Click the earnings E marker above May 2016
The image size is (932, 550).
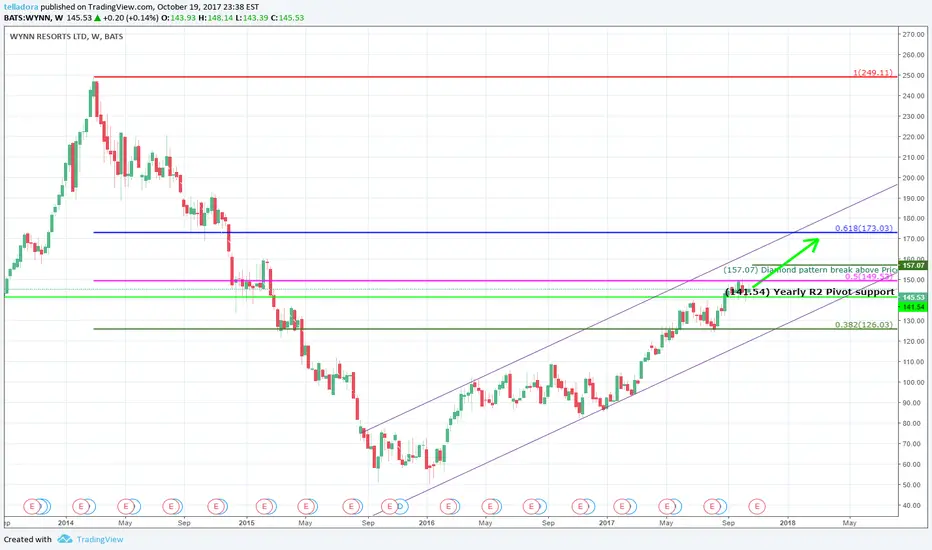[x=490, y=507]
